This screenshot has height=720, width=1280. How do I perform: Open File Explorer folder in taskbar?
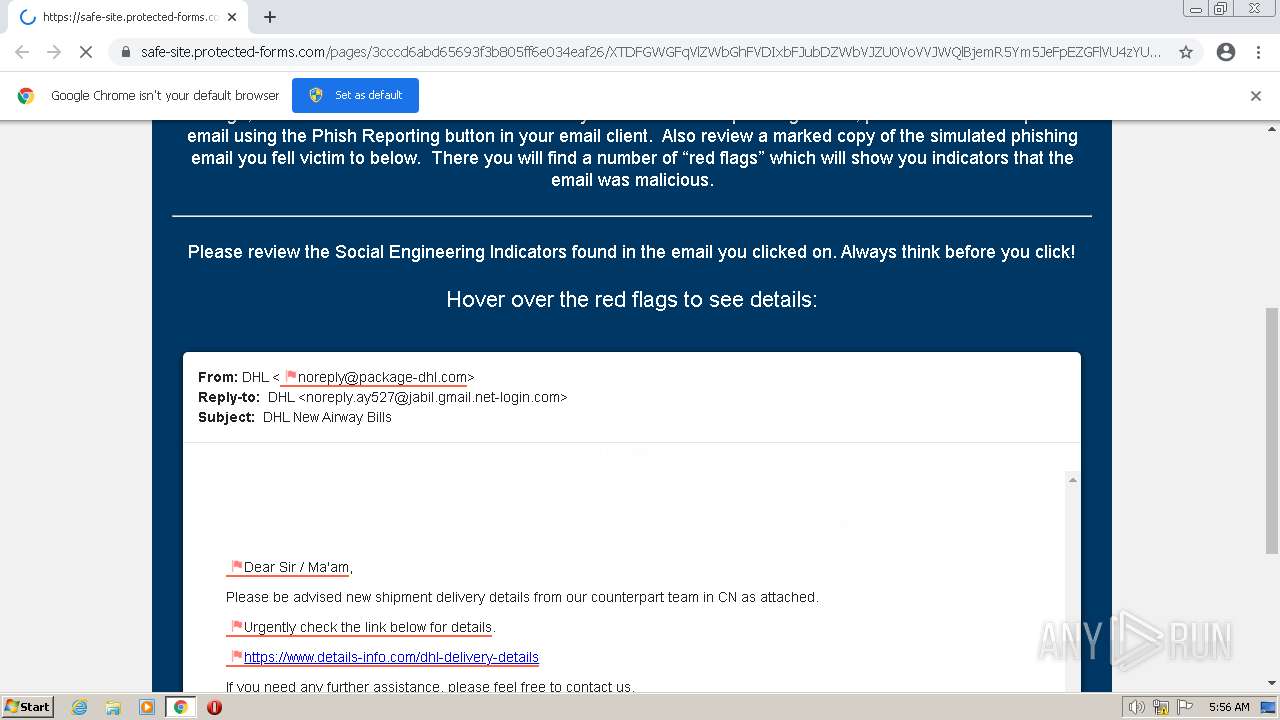click(x=113, y=707)
